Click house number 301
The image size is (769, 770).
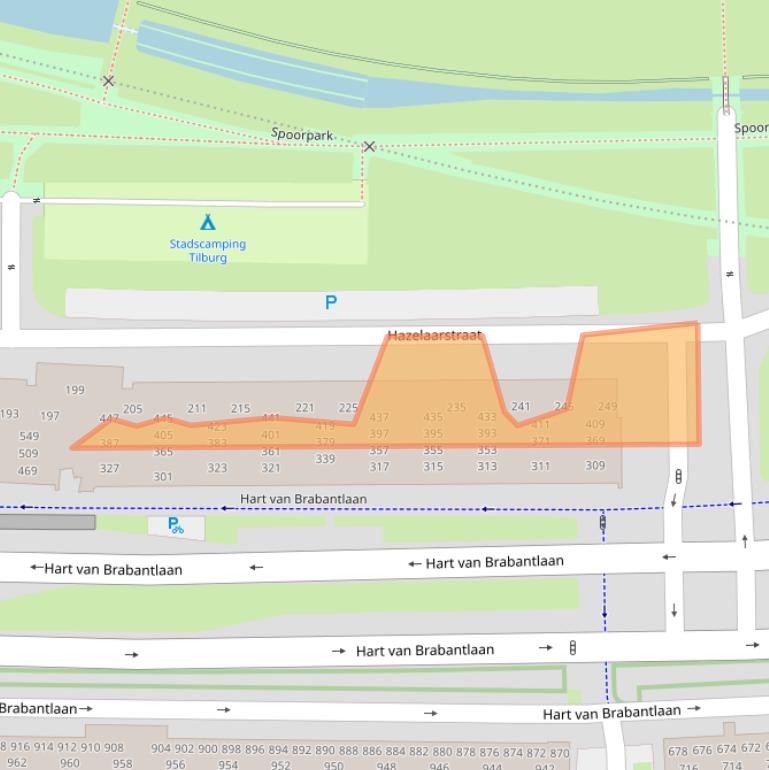pos(162,477)
